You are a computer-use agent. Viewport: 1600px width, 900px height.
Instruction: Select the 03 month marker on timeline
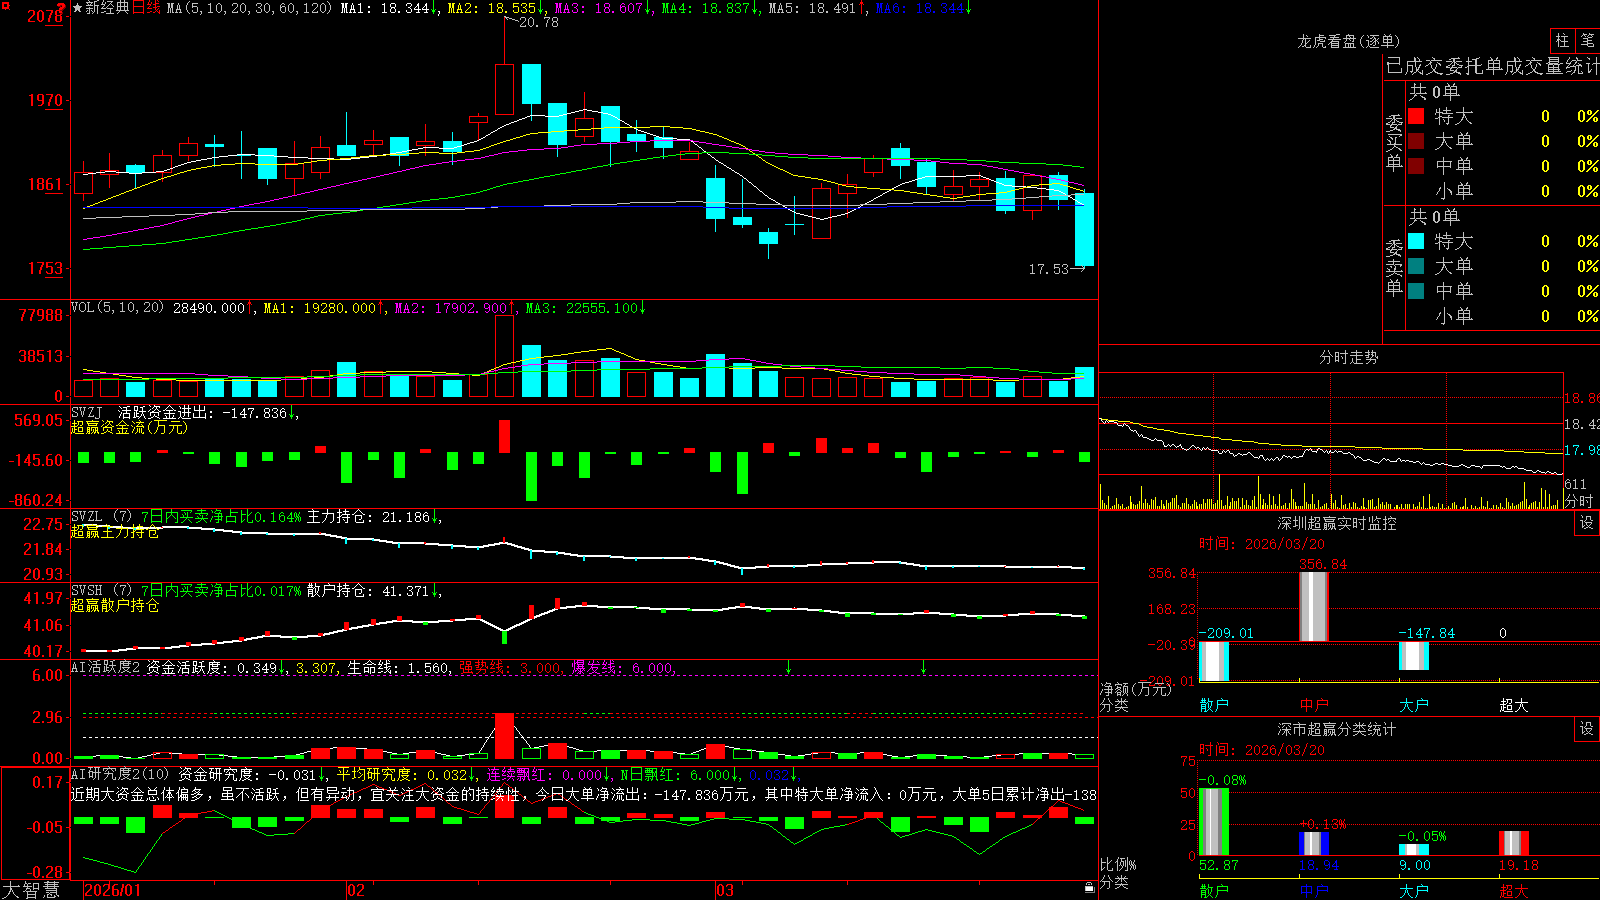tap(725, 890)
